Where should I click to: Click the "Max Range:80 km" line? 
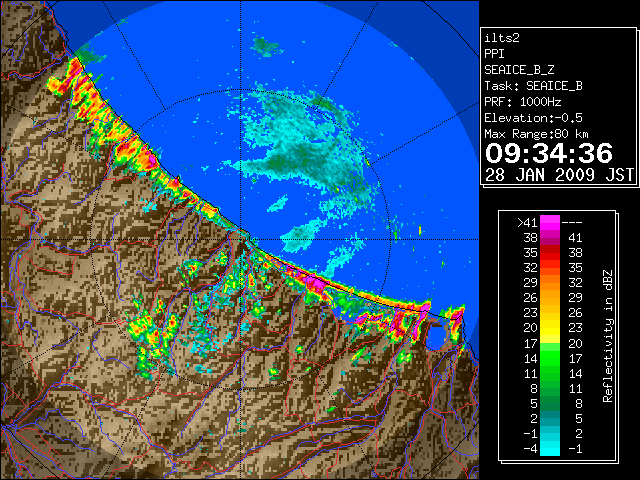(x=536, y=134)
